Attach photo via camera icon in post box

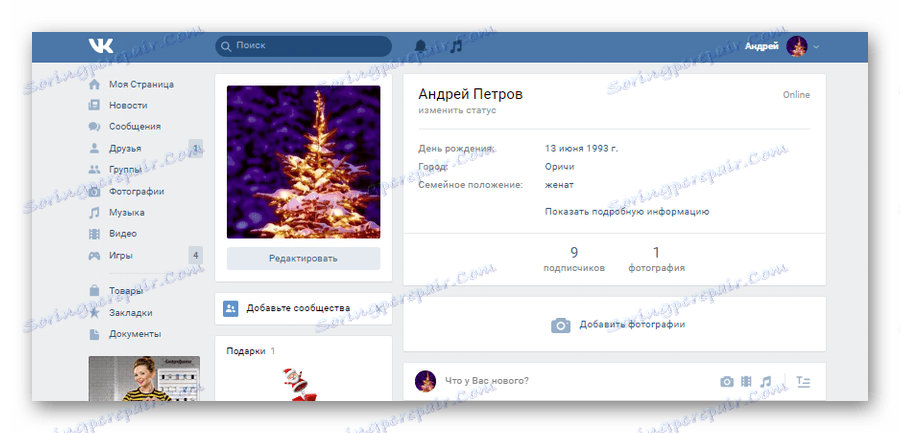[727, 381]
